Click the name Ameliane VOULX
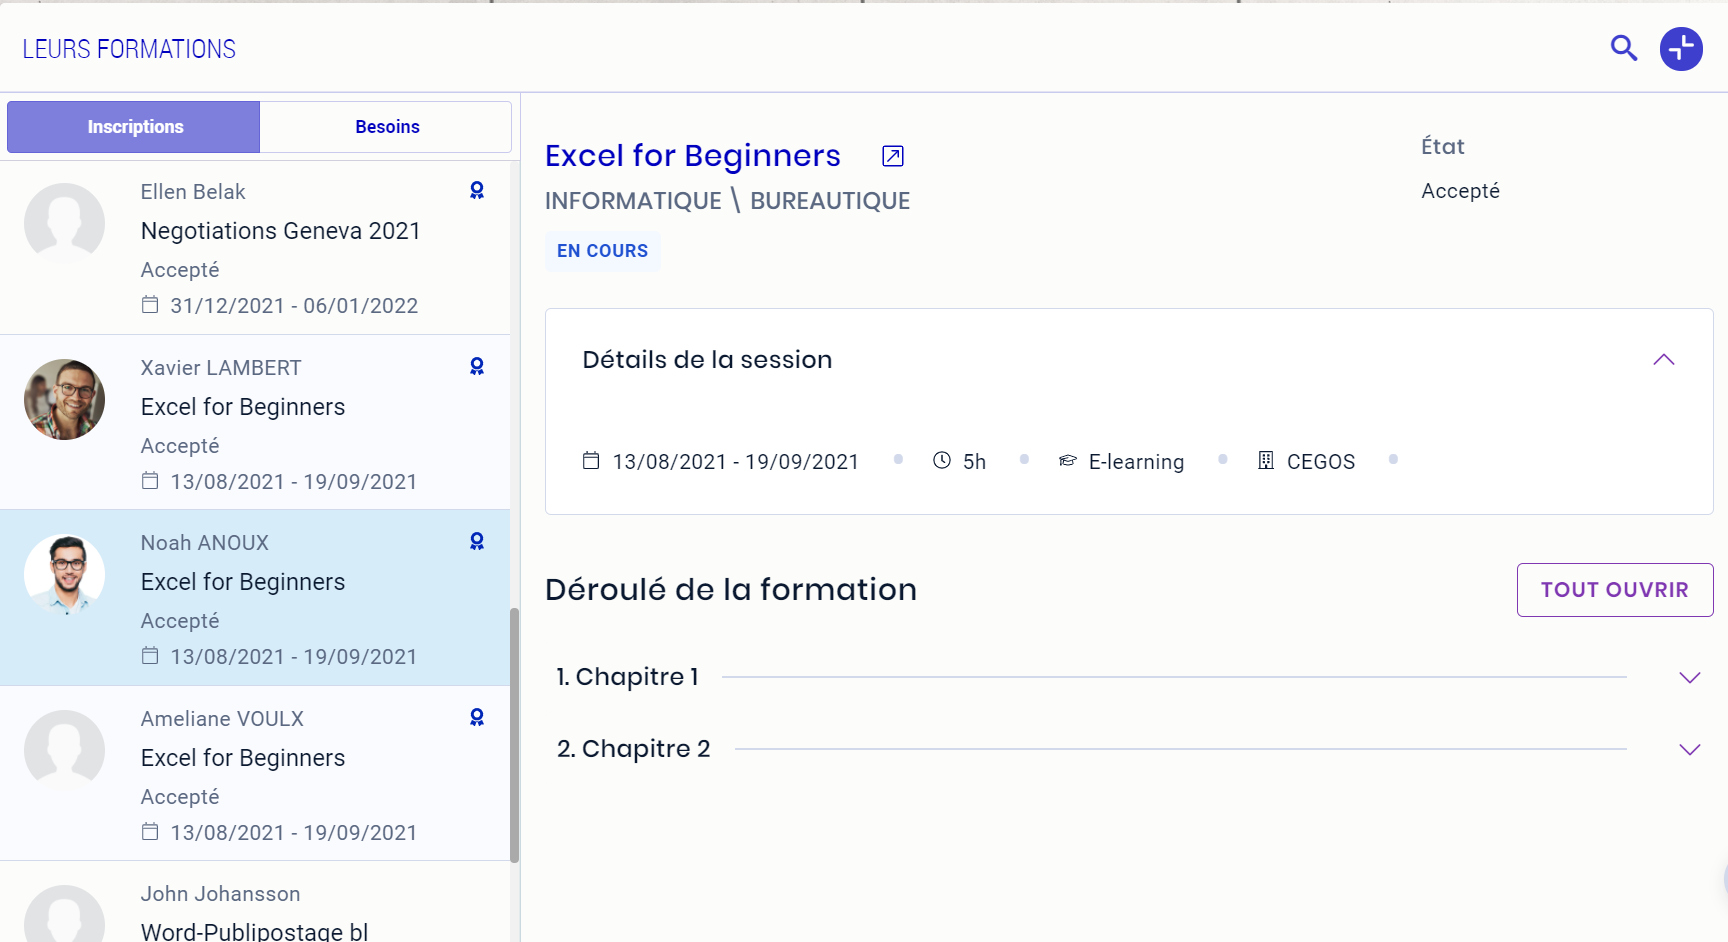This screenshot has height=942, width=1728. pyautogui.click(x=222, y=719)
